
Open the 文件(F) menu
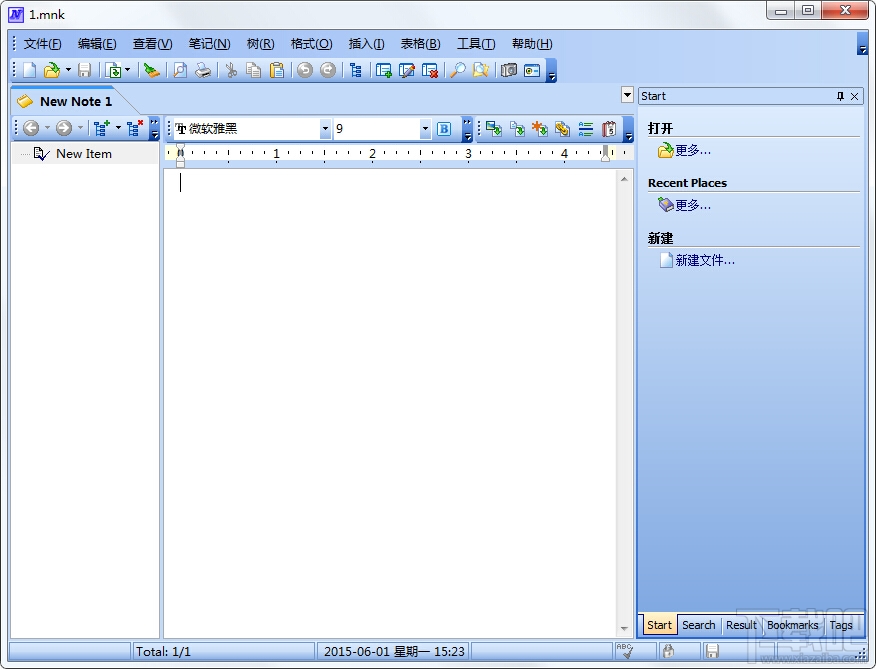[x=42, y=44]
